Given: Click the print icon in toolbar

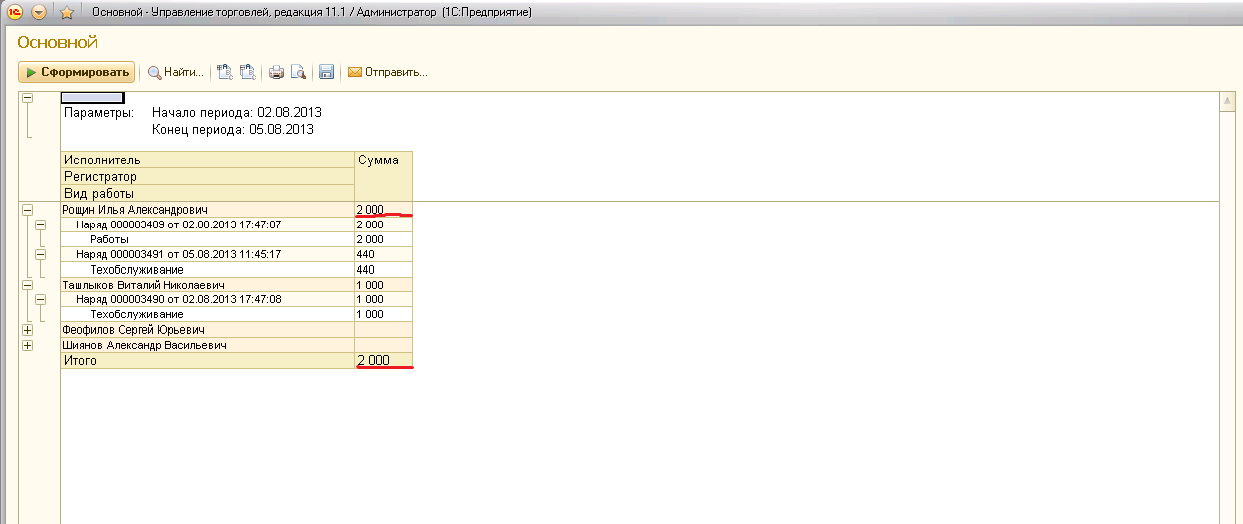Looking at the screenshot, I should (276, 72).
